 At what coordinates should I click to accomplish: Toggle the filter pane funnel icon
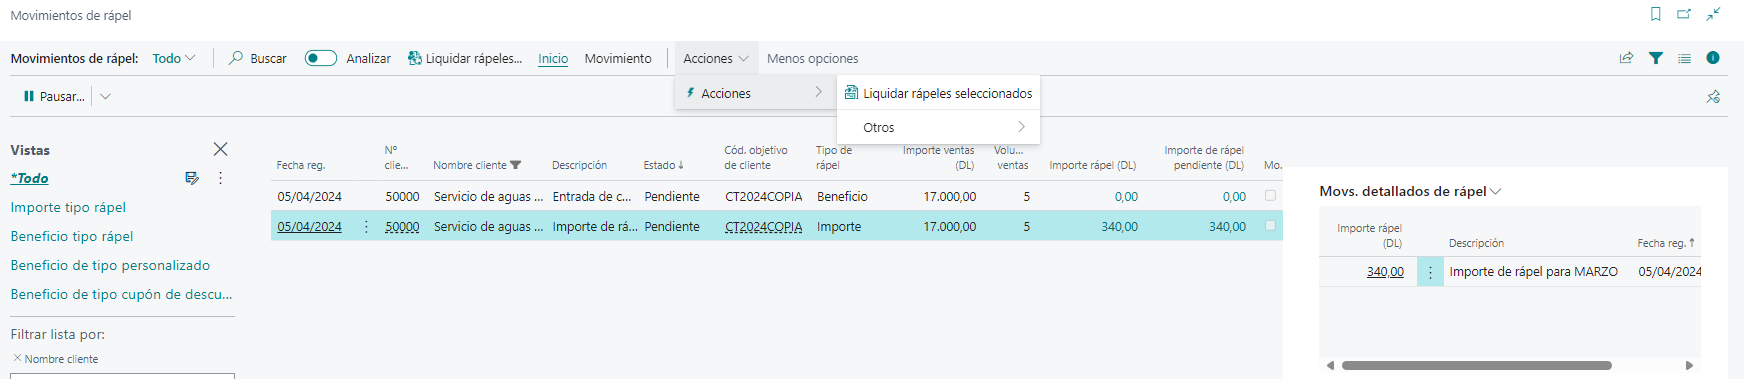pos(1656,58)
